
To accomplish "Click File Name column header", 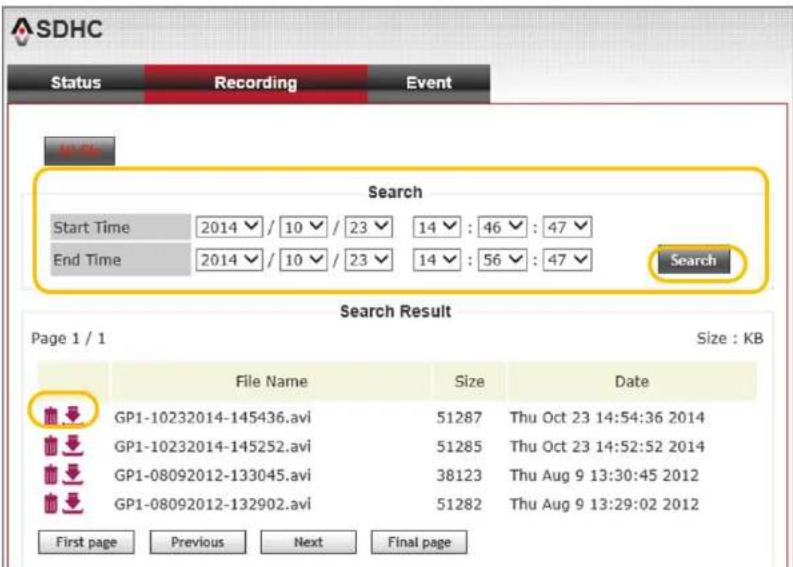I will point(272,381).
